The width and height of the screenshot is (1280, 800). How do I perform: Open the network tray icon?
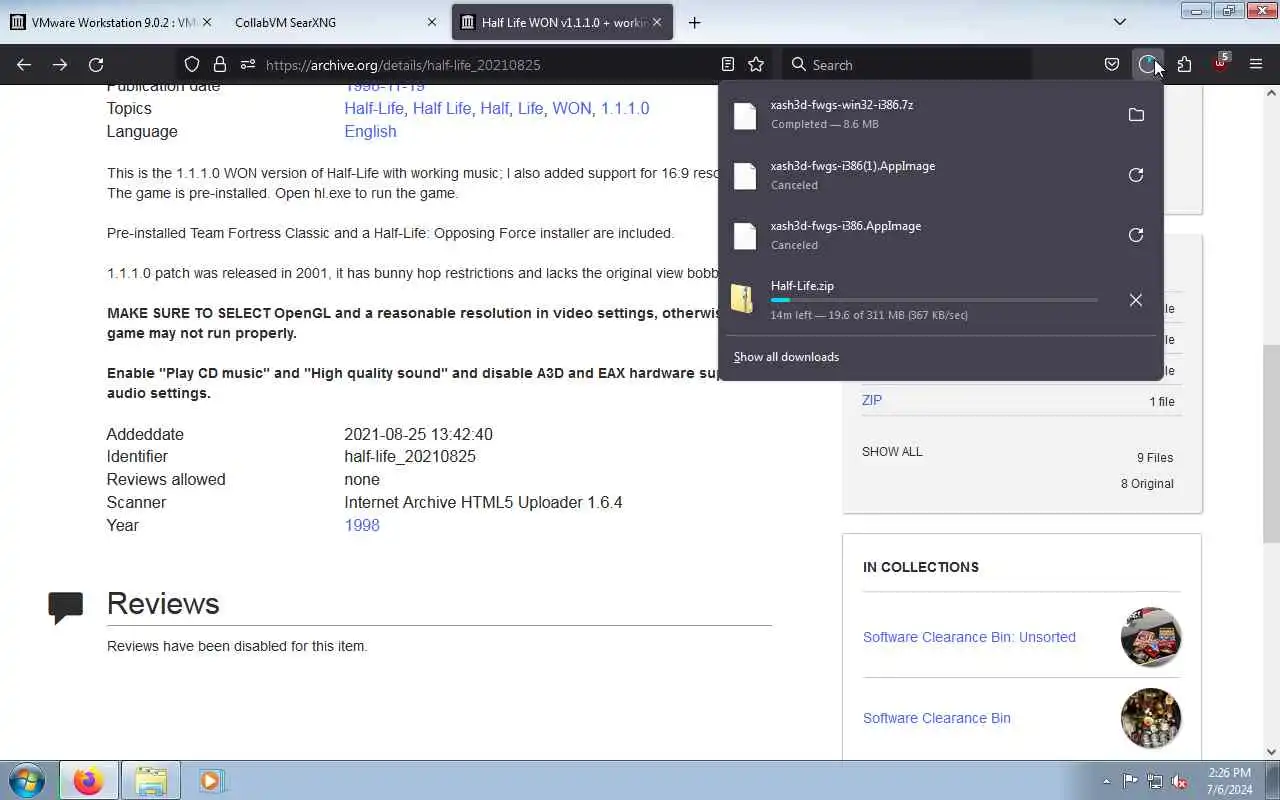tap(1155, 782)
